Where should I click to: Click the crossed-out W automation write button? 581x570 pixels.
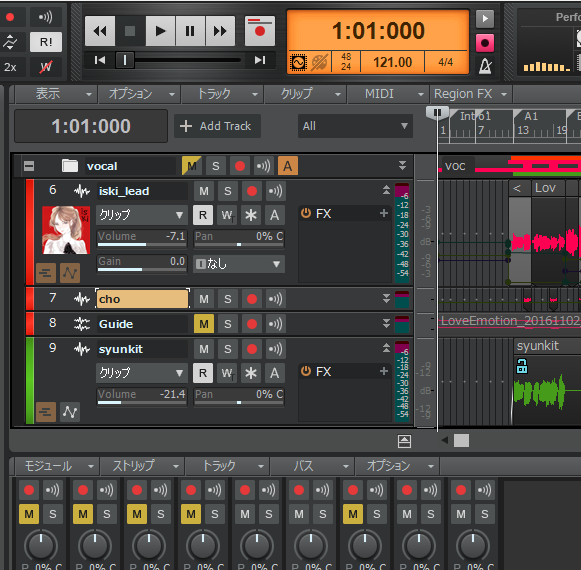coord(46,67)
